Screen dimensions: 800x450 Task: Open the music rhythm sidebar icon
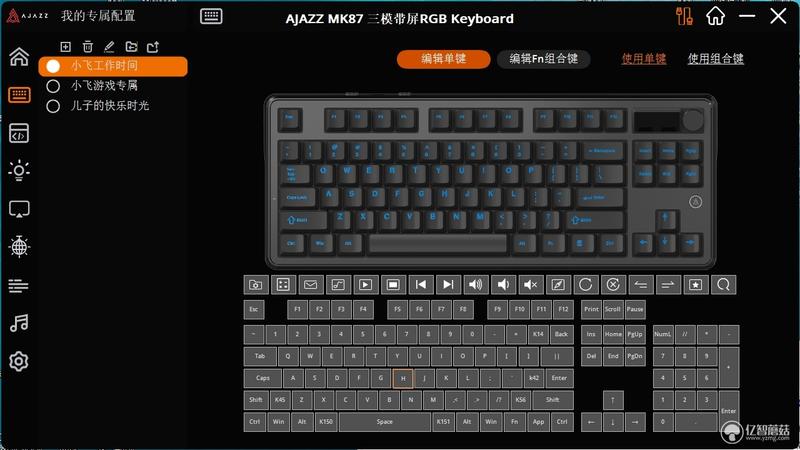[x=19, y=323]
